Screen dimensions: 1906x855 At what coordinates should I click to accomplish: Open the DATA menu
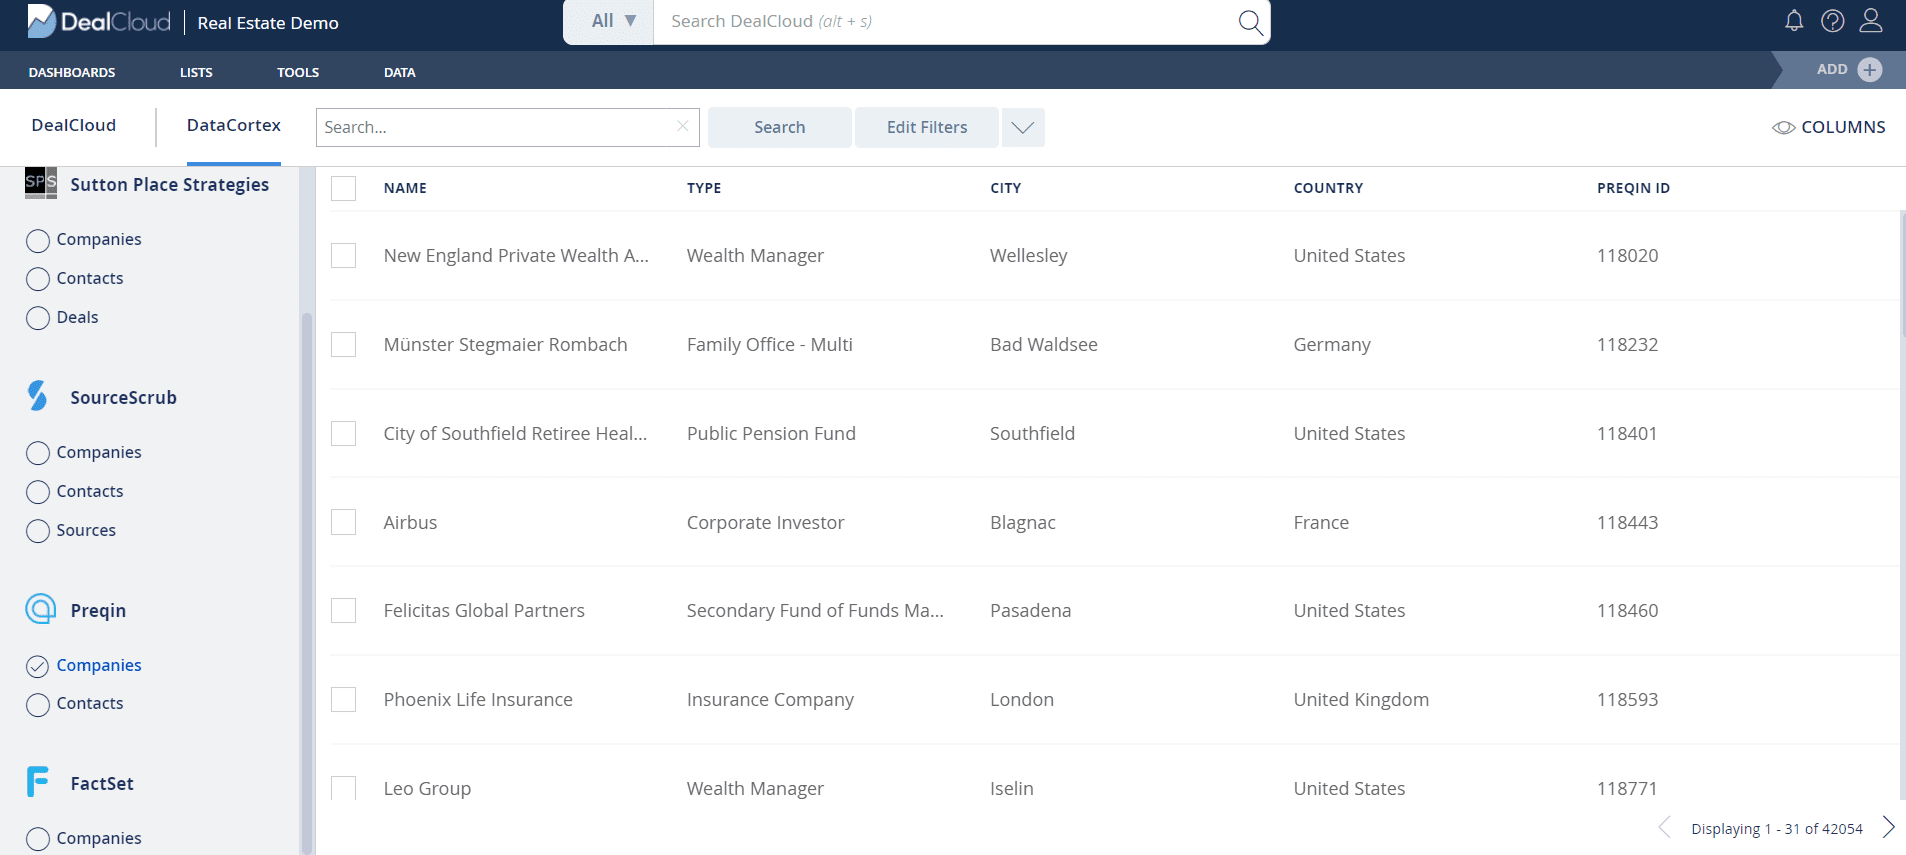click(400, 72)
